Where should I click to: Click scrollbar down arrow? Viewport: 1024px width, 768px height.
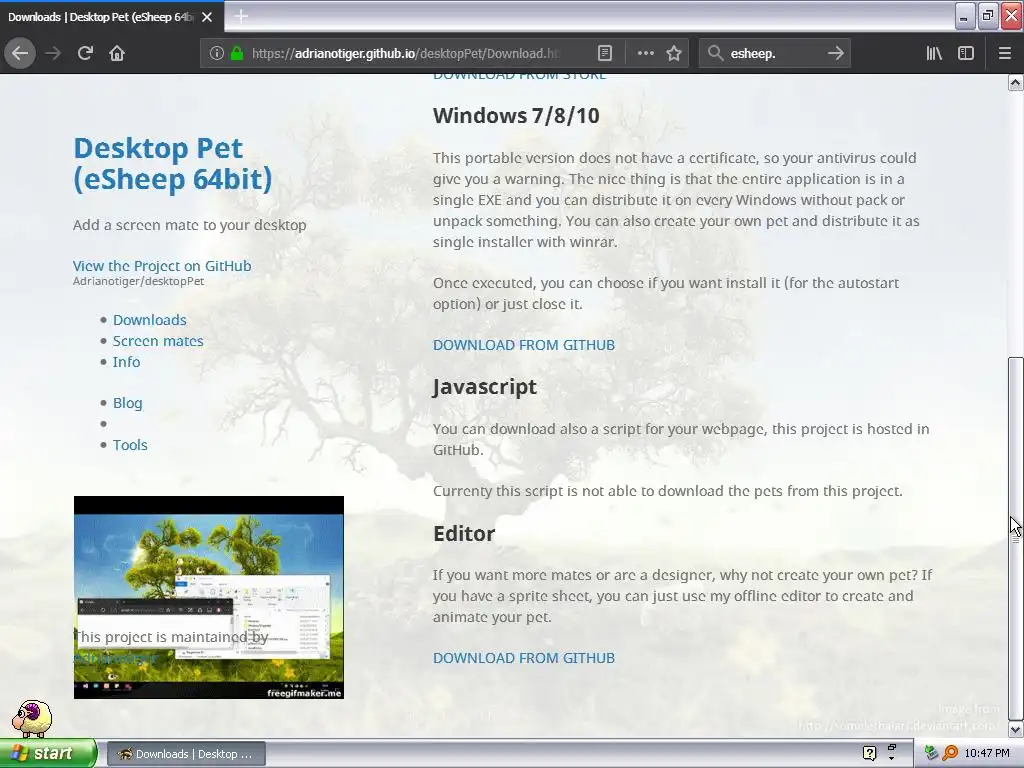tap(1015, 729)
